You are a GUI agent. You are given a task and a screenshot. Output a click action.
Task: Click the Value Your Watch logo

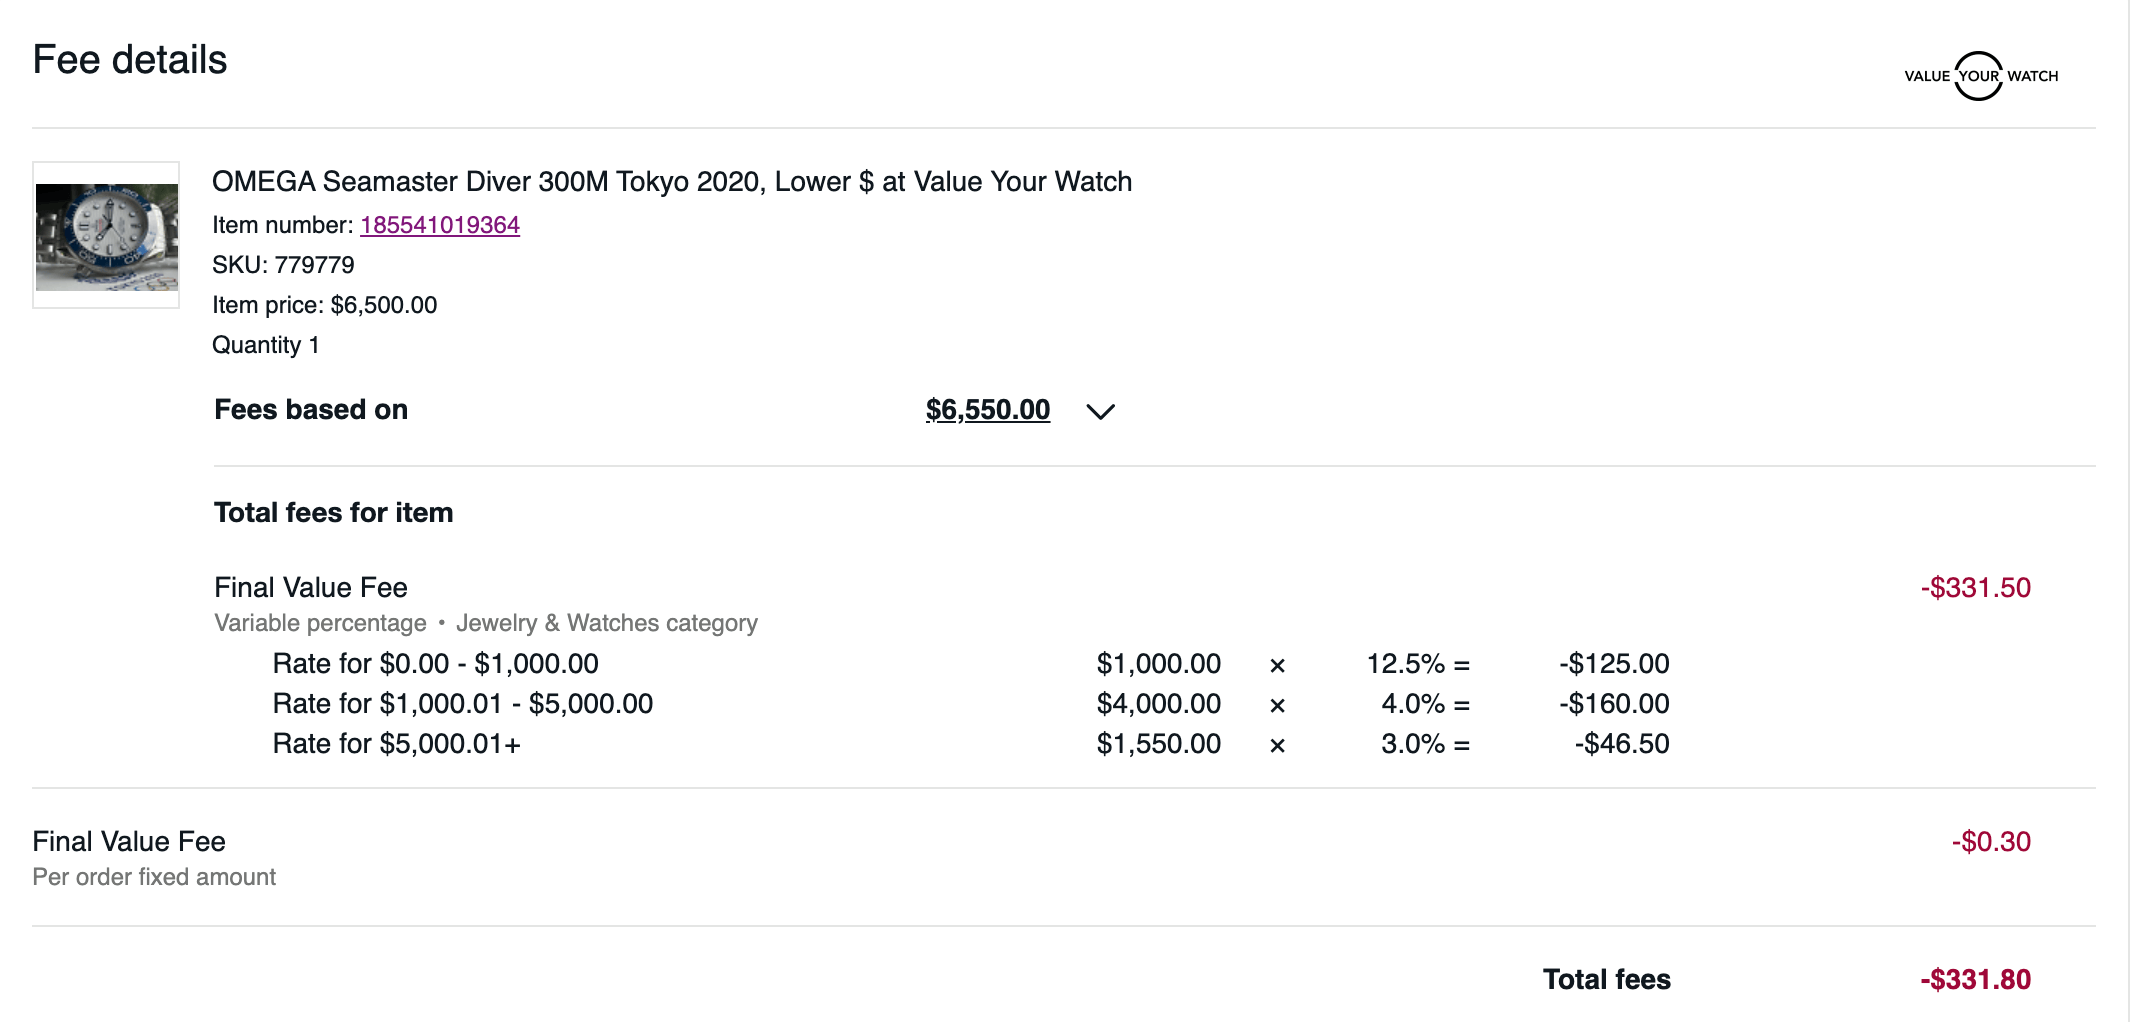tap(1980, 75)
